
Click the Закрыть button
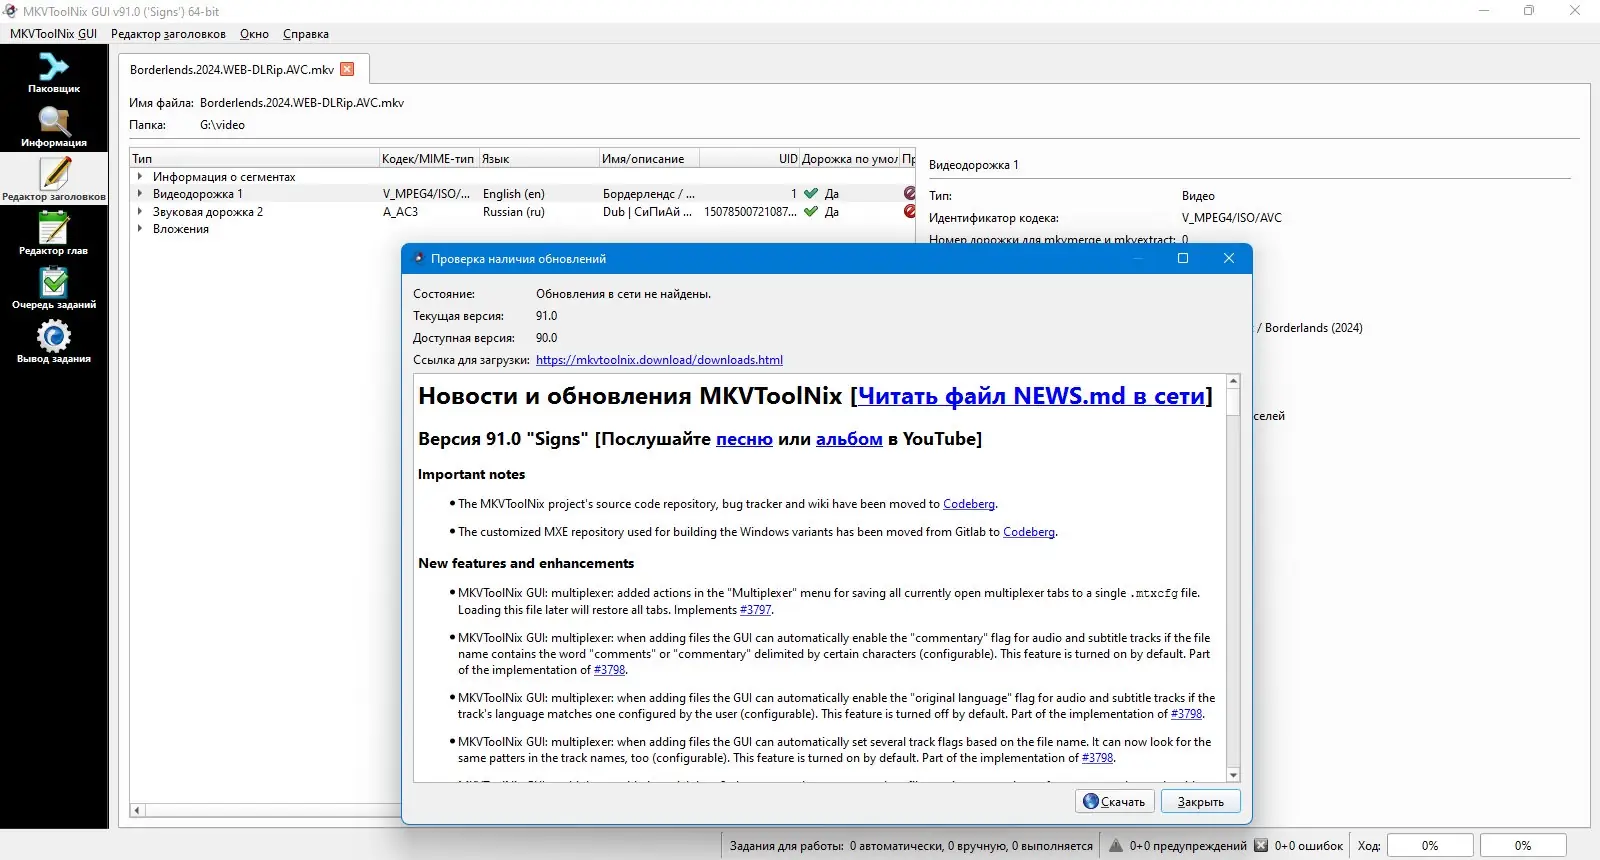[x=1201, y=802]
